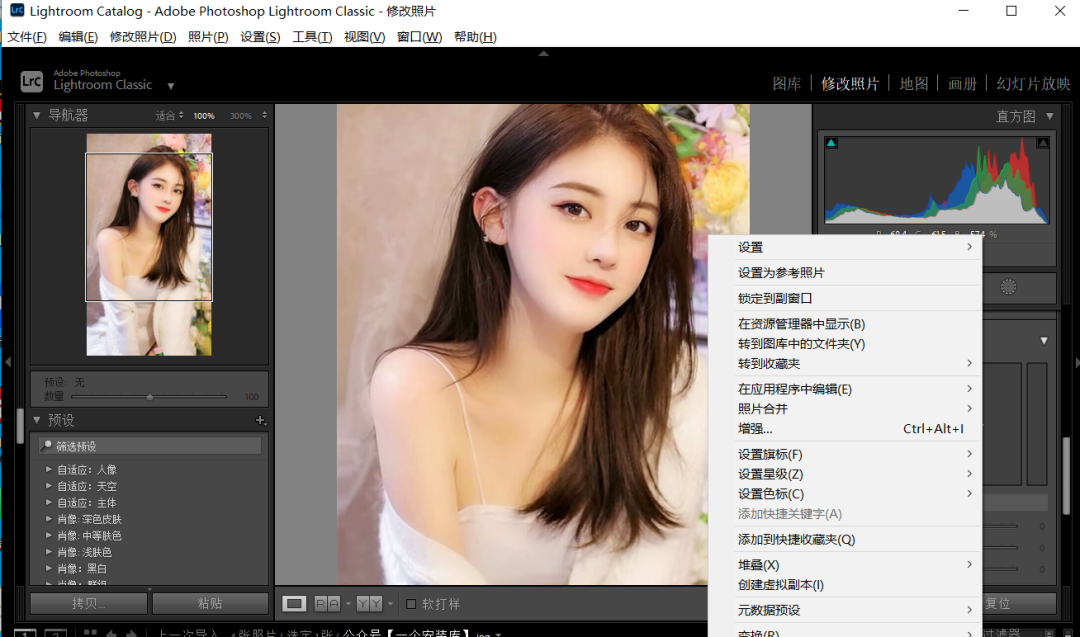The height and width of the screenshot is (637, 1080).
Task: Select before/after Y|Y view icon
Action: click(x=369, y=603)
